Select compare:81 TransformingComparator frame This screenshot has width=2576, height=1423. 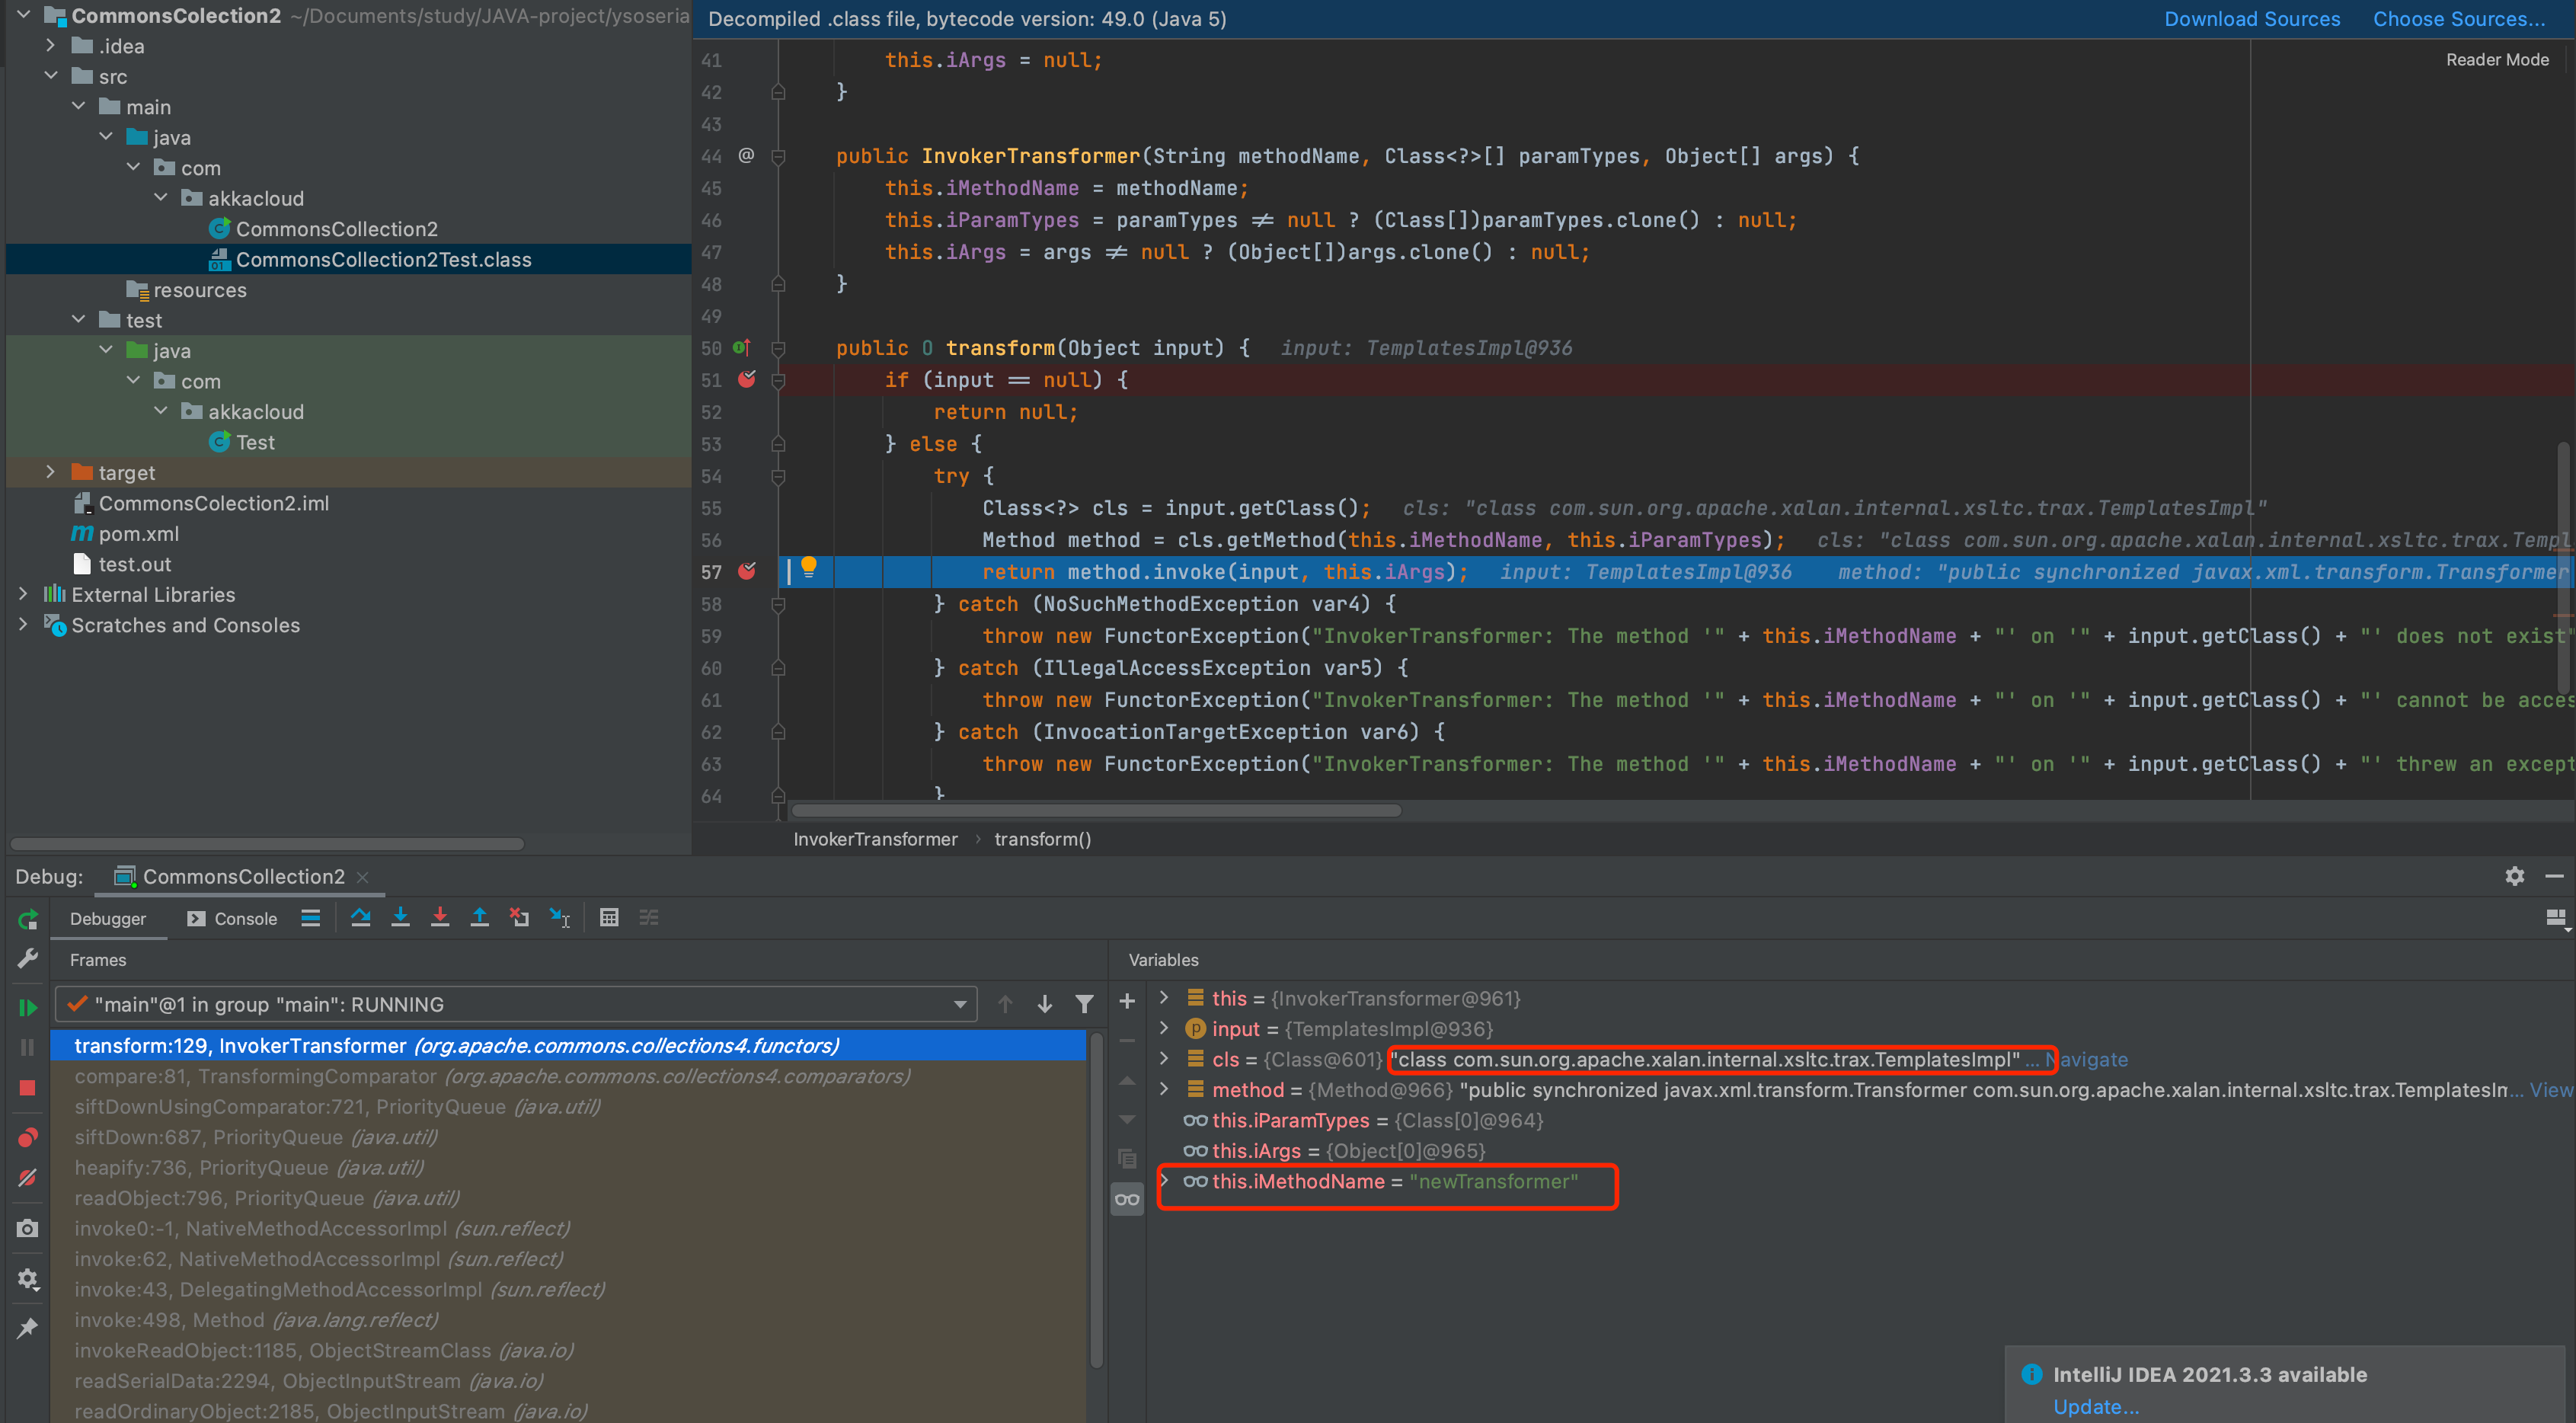568,1076
